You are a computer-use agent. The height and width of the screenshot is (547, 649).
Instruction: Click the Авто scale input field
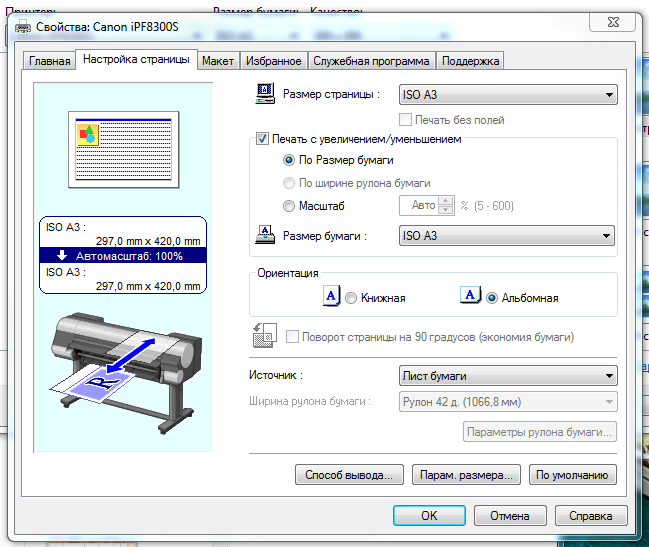pos(419,205)
